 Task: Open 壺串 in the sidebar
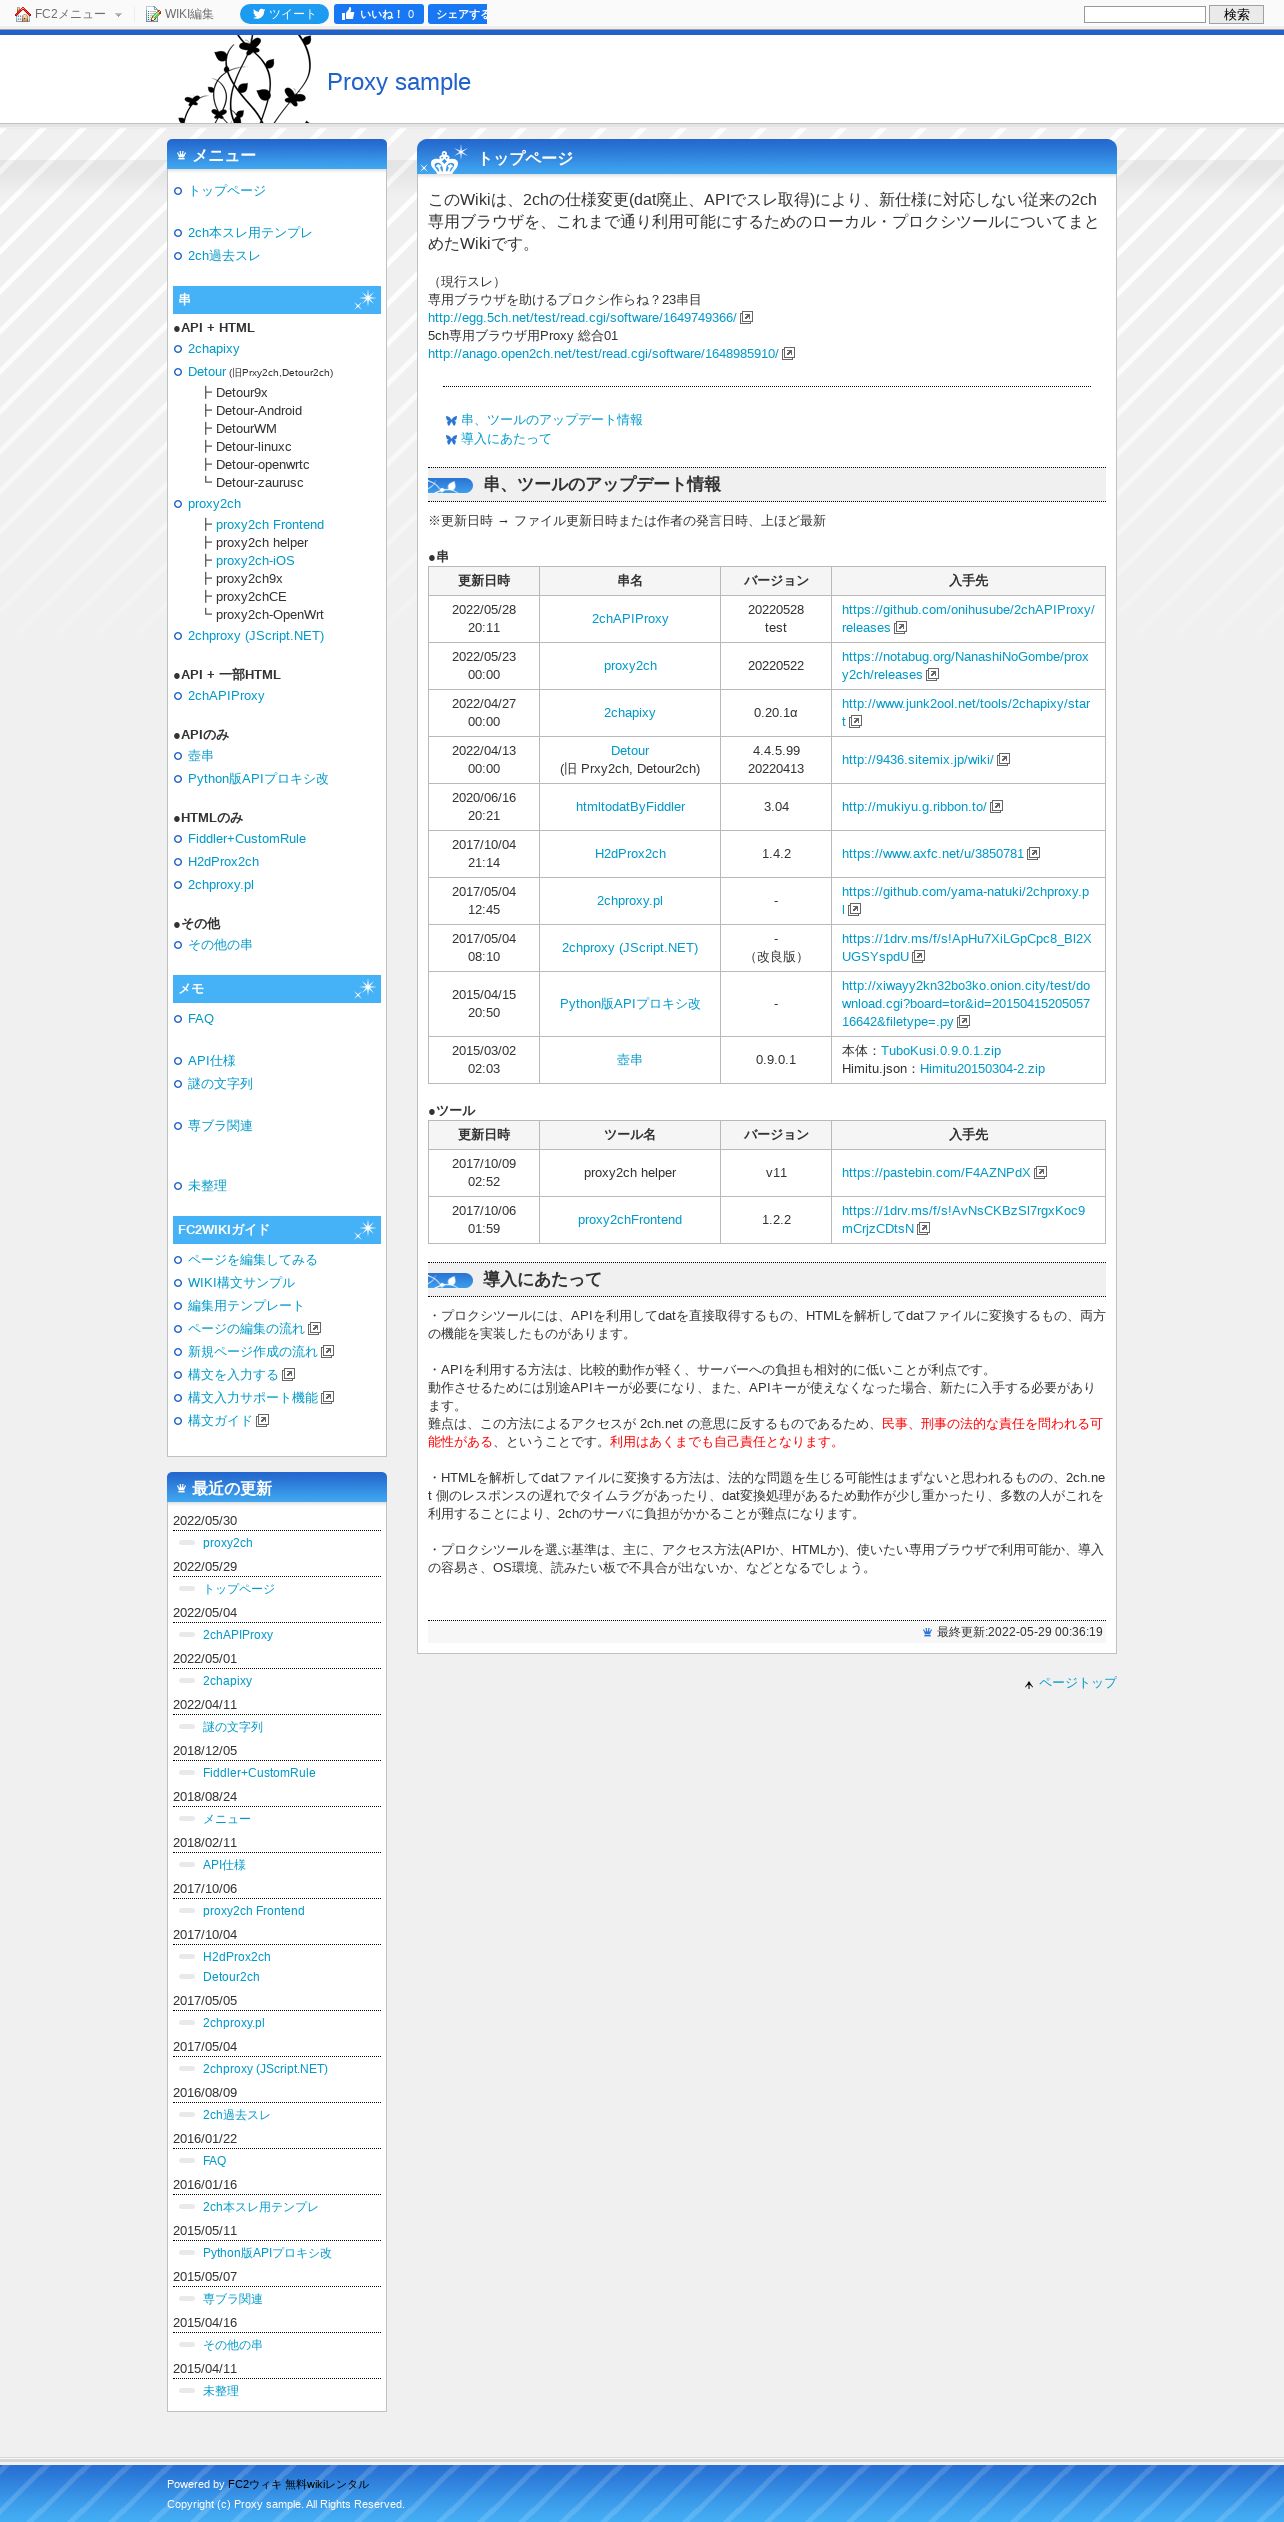tap(201, 756)
